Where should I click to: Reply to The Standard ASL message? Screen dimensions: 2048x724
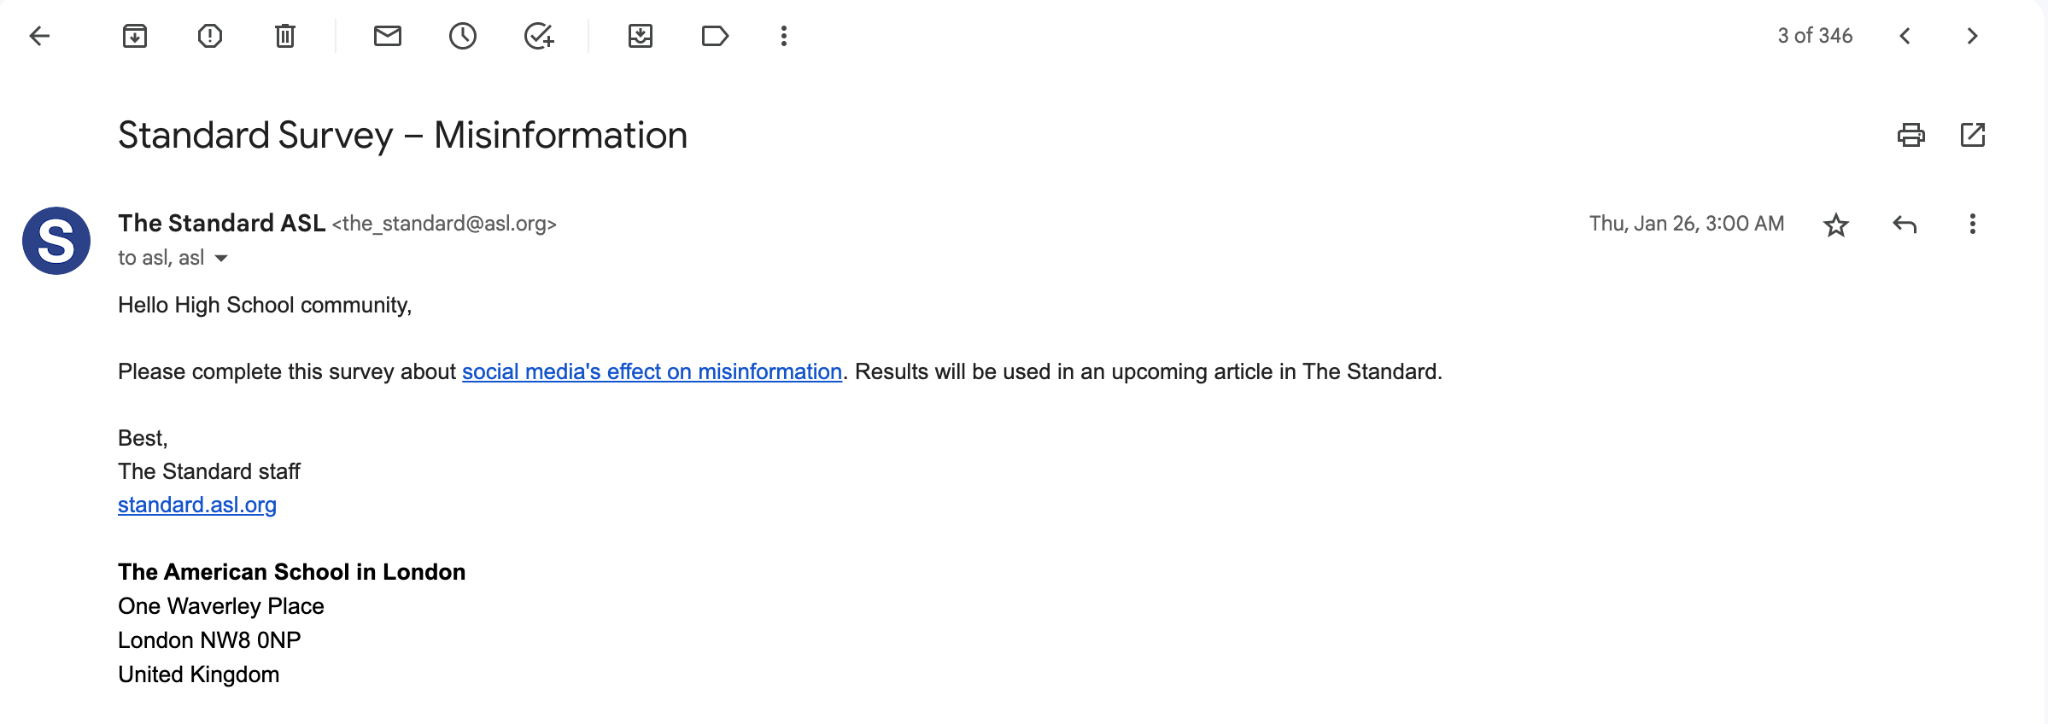(1904, 225)
